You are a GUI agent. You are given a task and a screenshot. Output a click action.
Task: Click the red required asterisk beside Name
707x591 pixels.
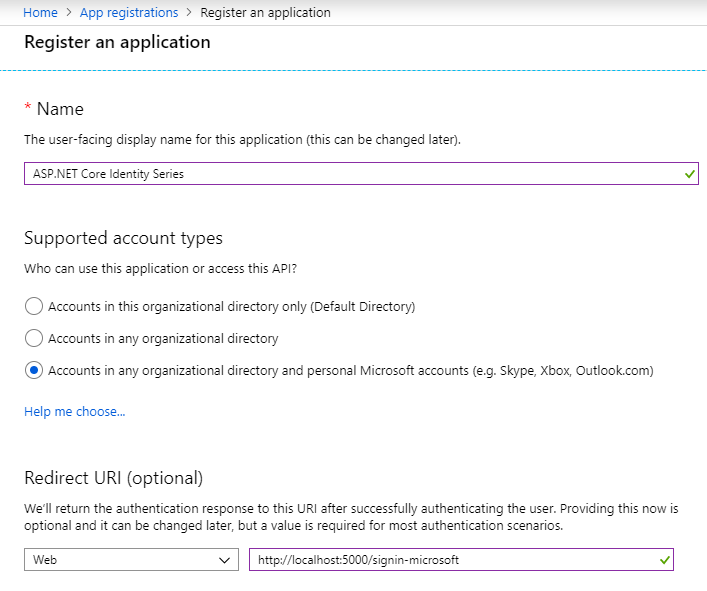coord(28,107)
